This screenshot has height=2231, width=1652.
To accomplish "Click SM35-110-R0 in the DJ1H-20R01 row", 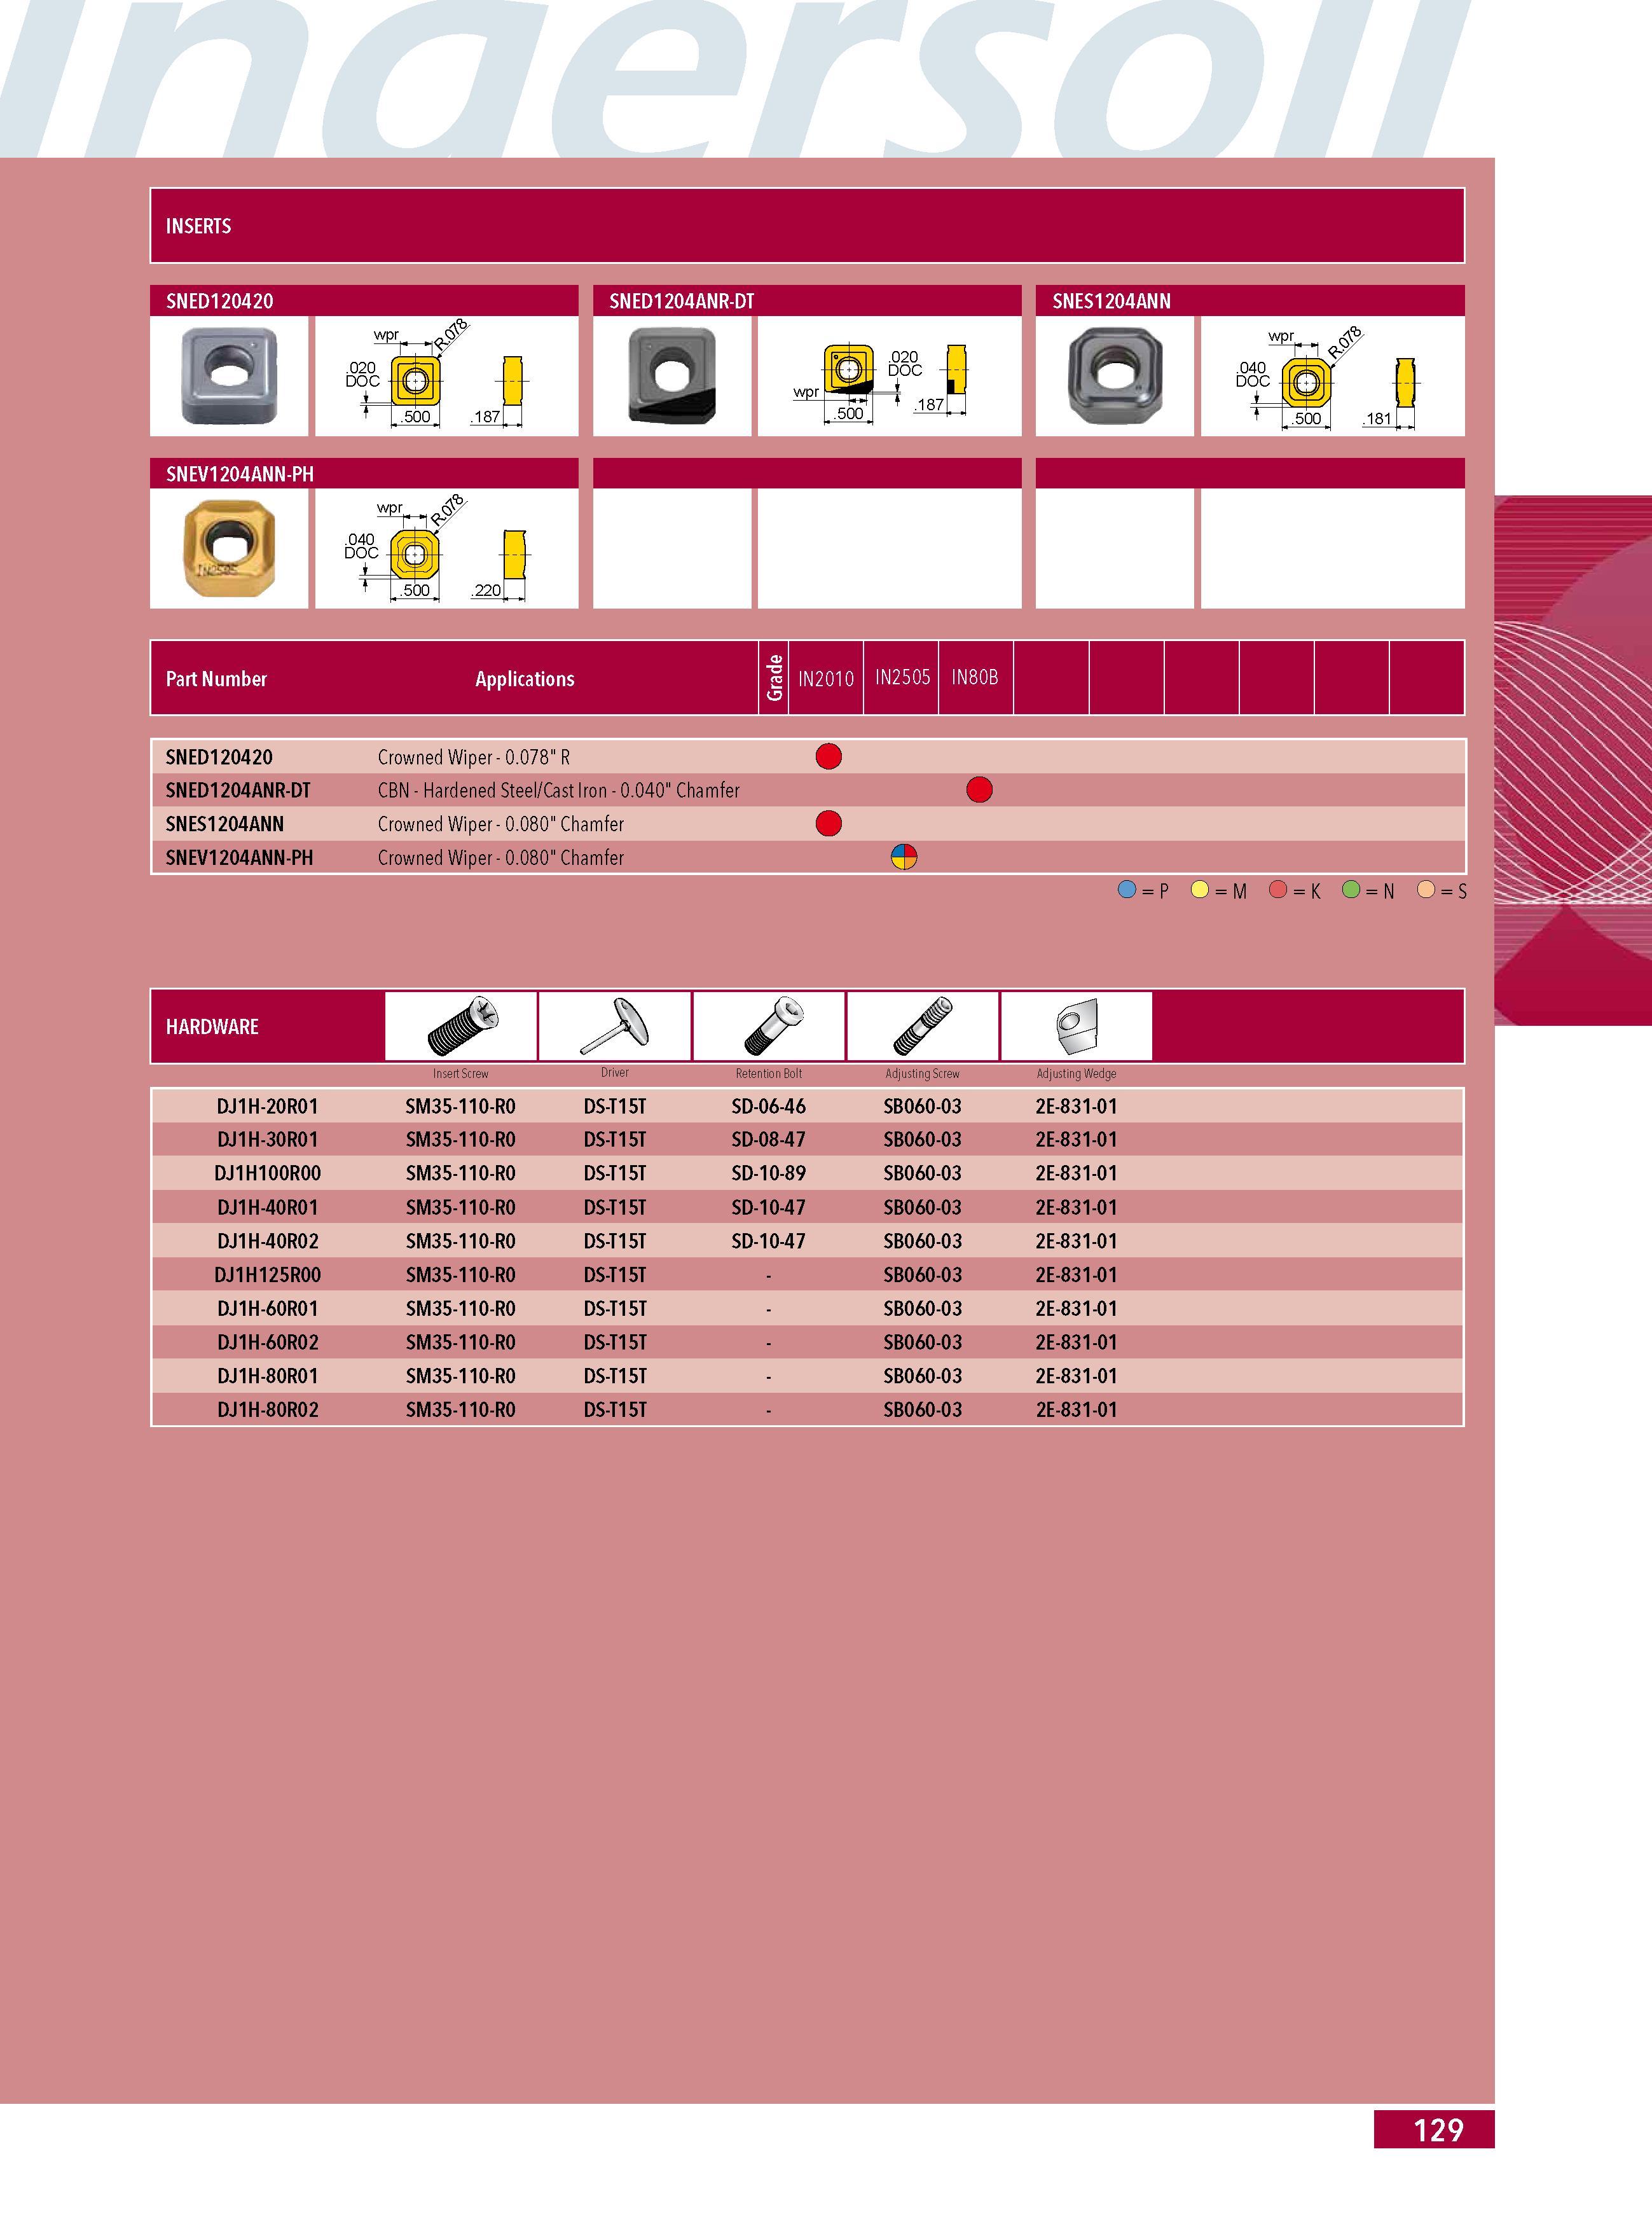I will click(x=461, y=1107).
